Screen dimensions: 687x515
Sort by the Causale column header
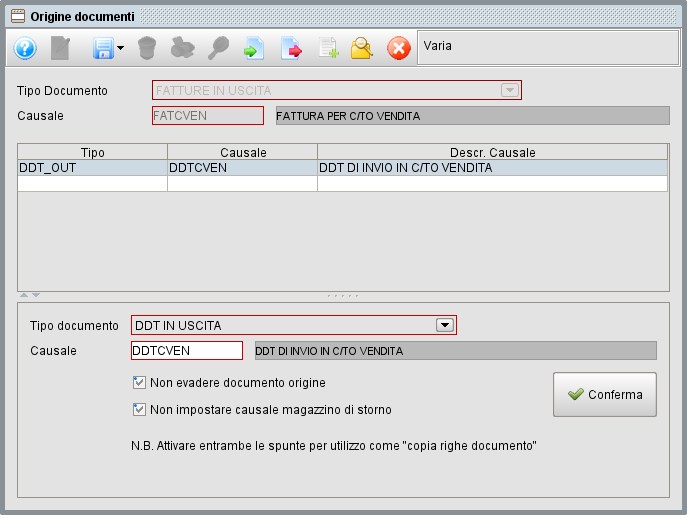[x=243, y=152]
